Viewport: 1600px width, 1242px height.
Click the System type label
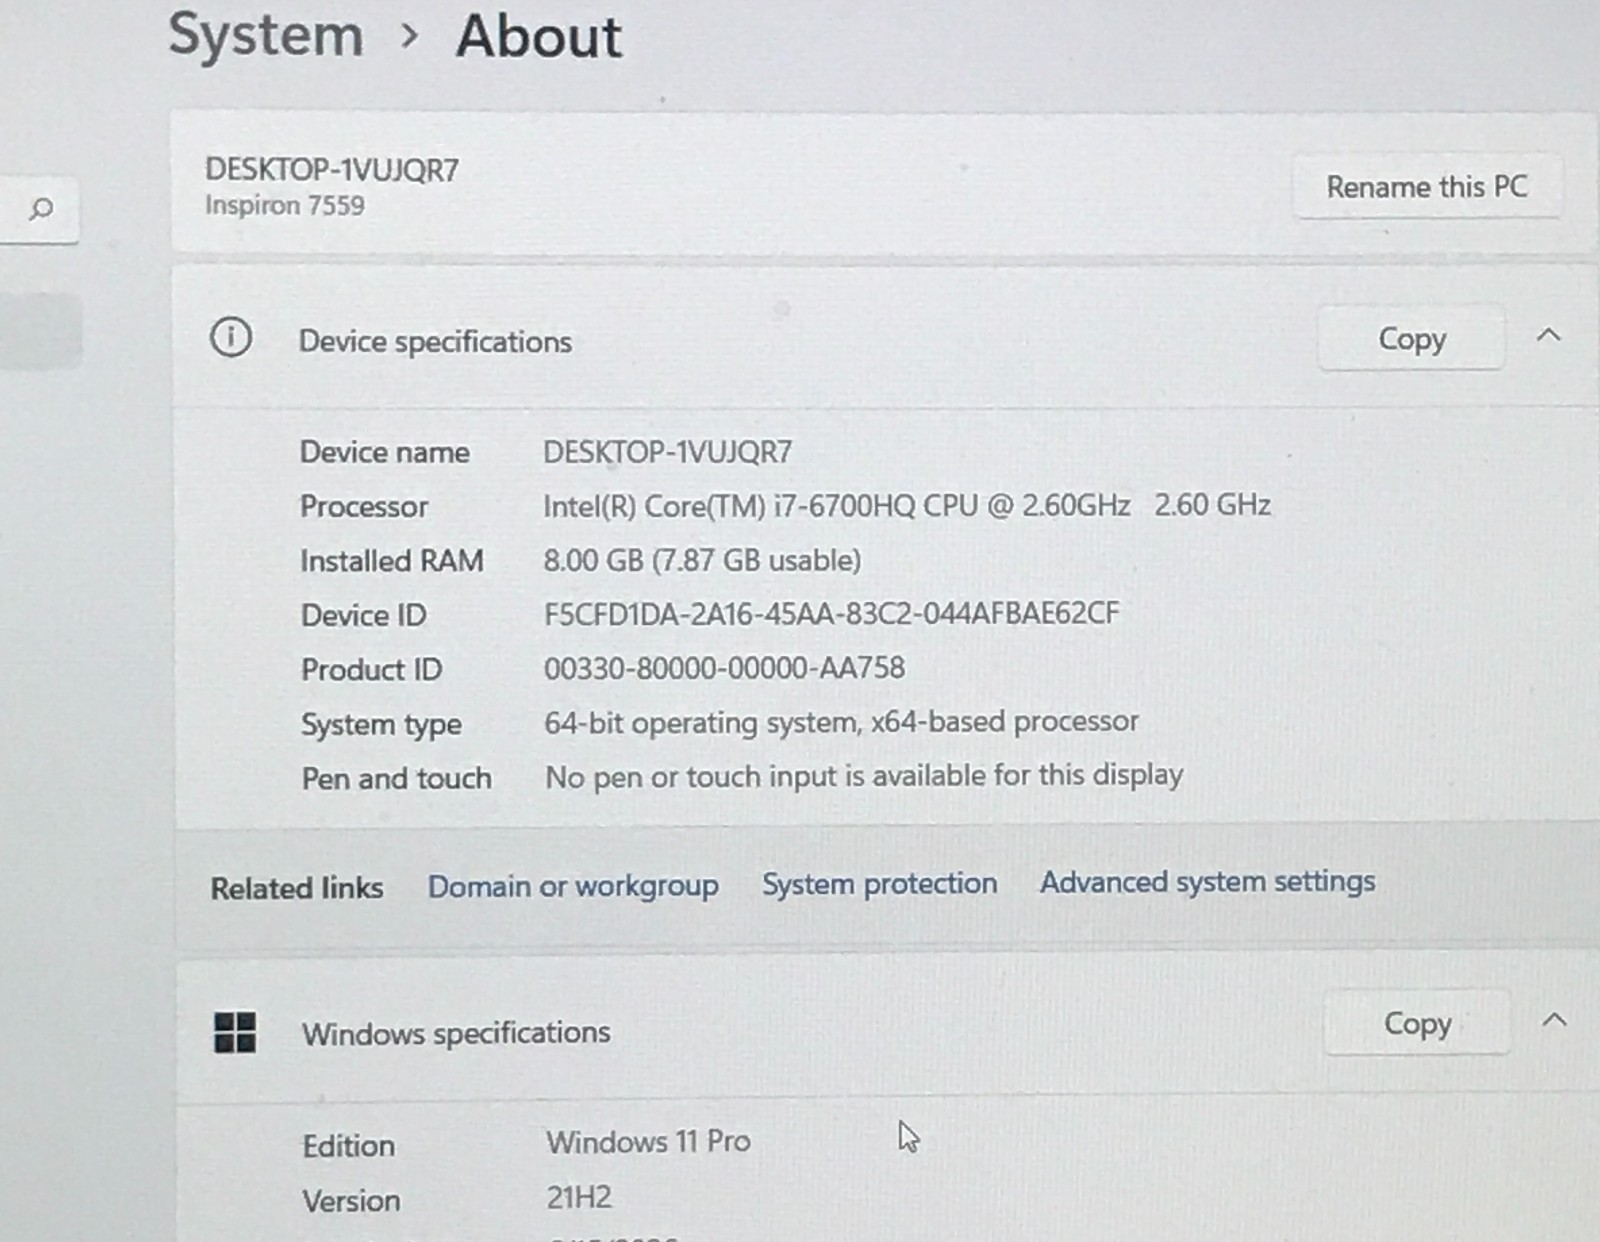(382, 724)
